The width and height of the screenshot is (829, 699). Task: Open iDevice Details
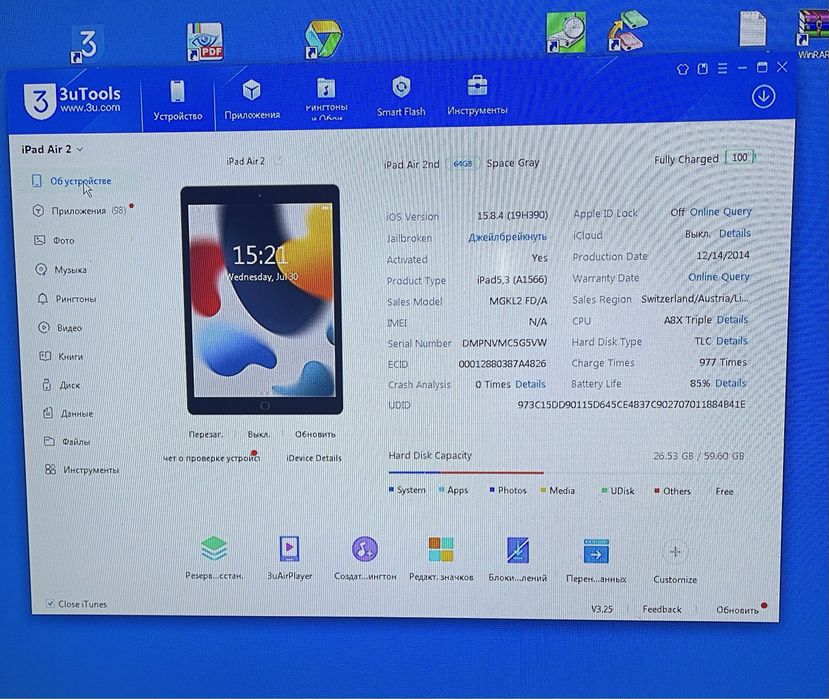[x=314, y=458]
